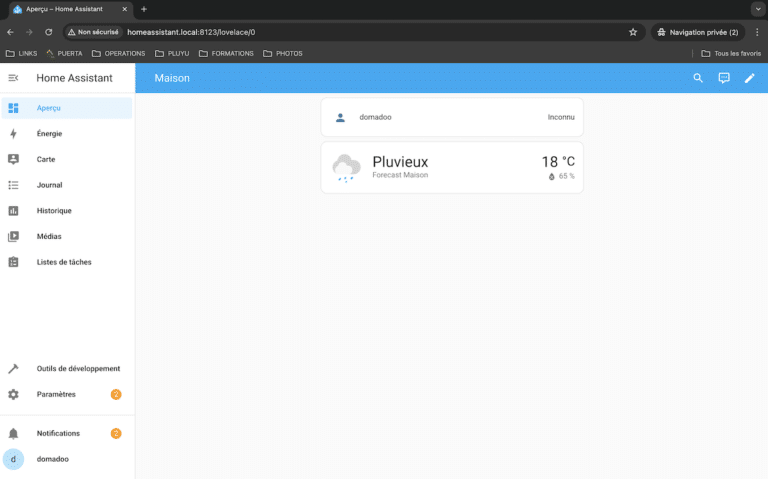Open the Énergie panel

point(67,133)
